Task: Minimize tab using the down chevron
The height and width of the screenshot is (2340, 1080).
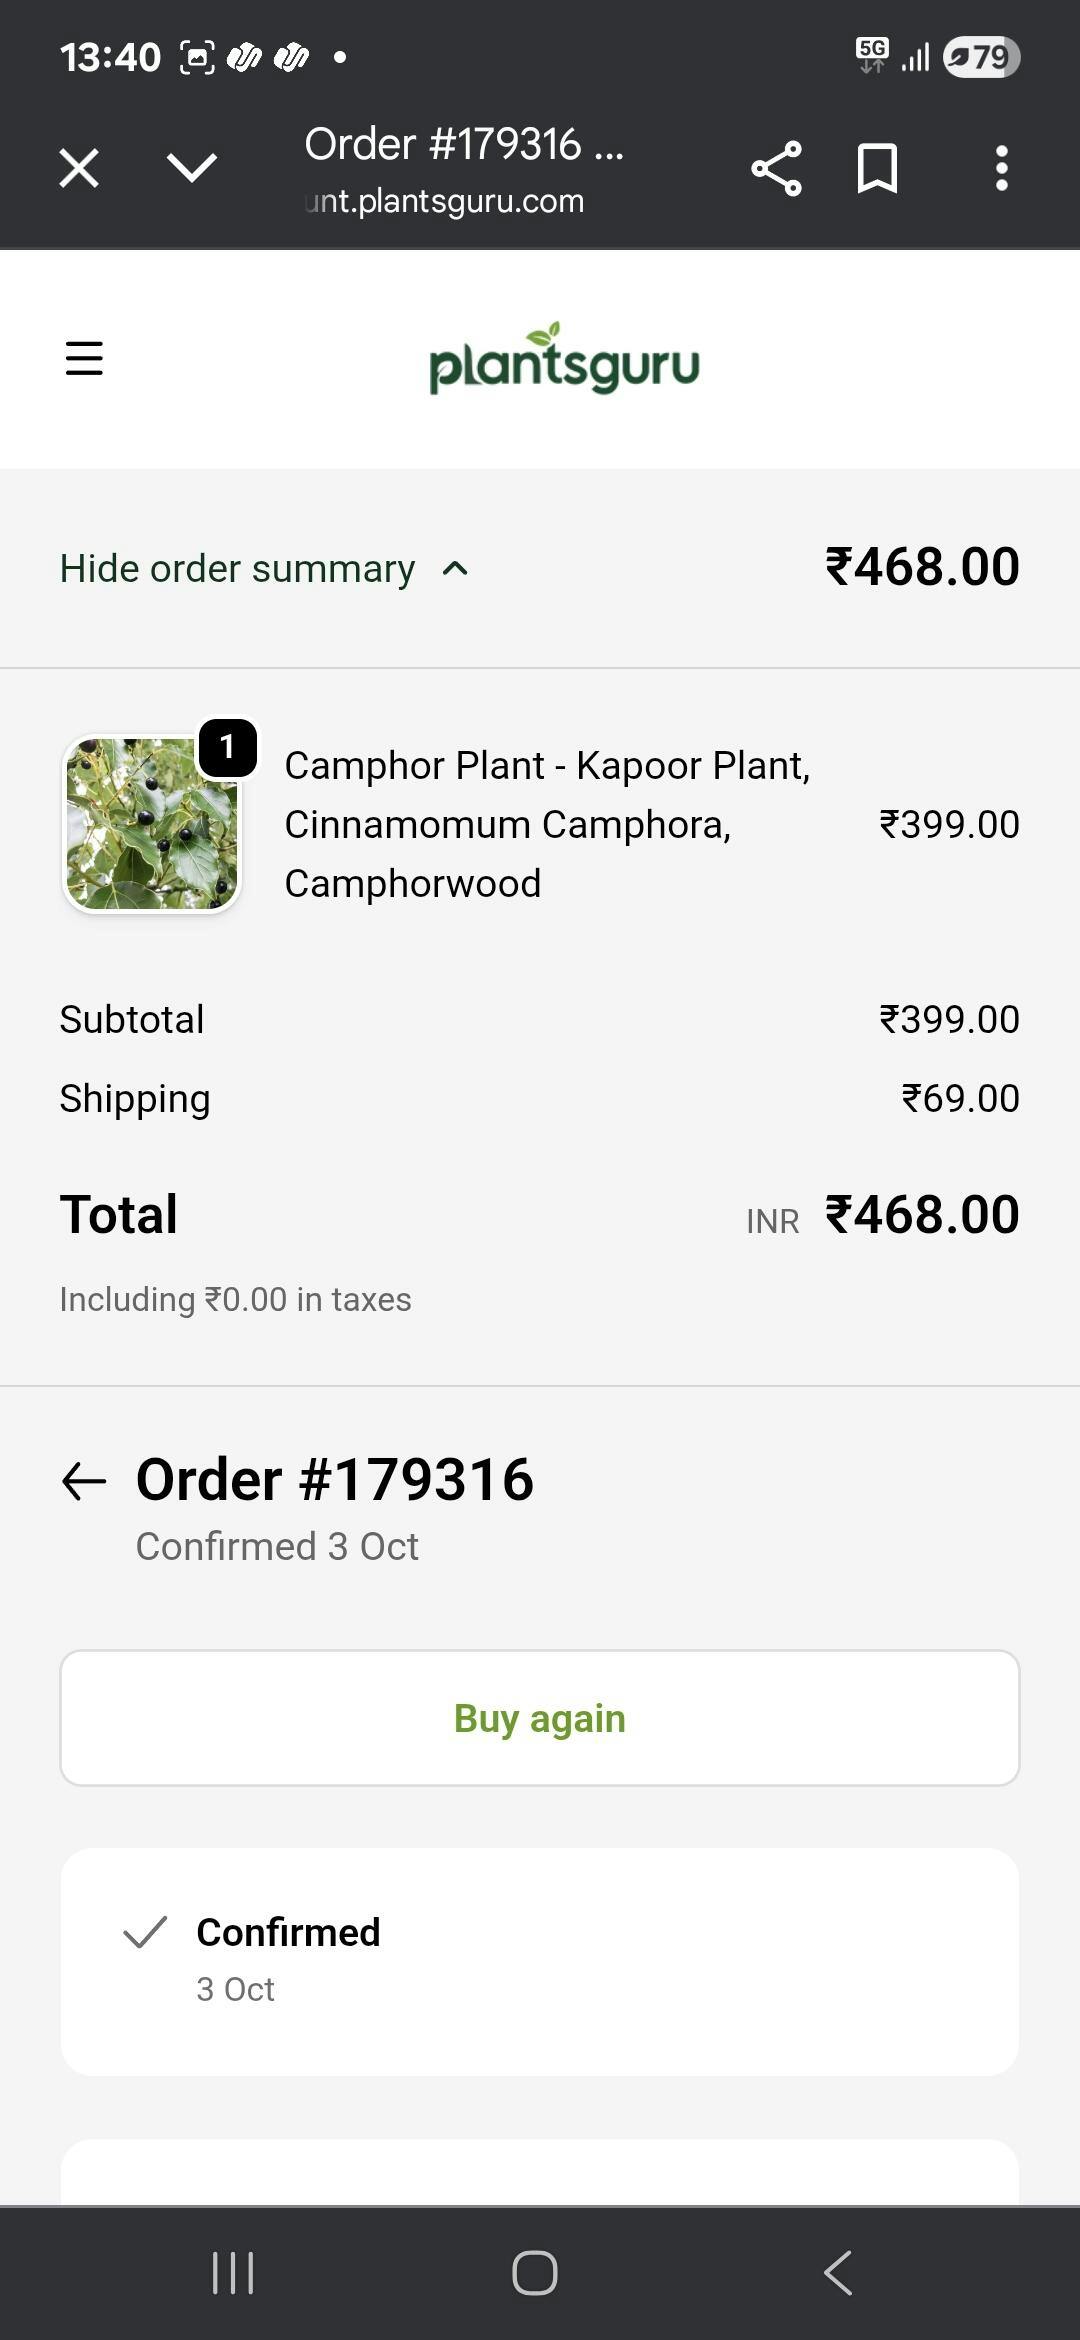Action: click(191, 168)
